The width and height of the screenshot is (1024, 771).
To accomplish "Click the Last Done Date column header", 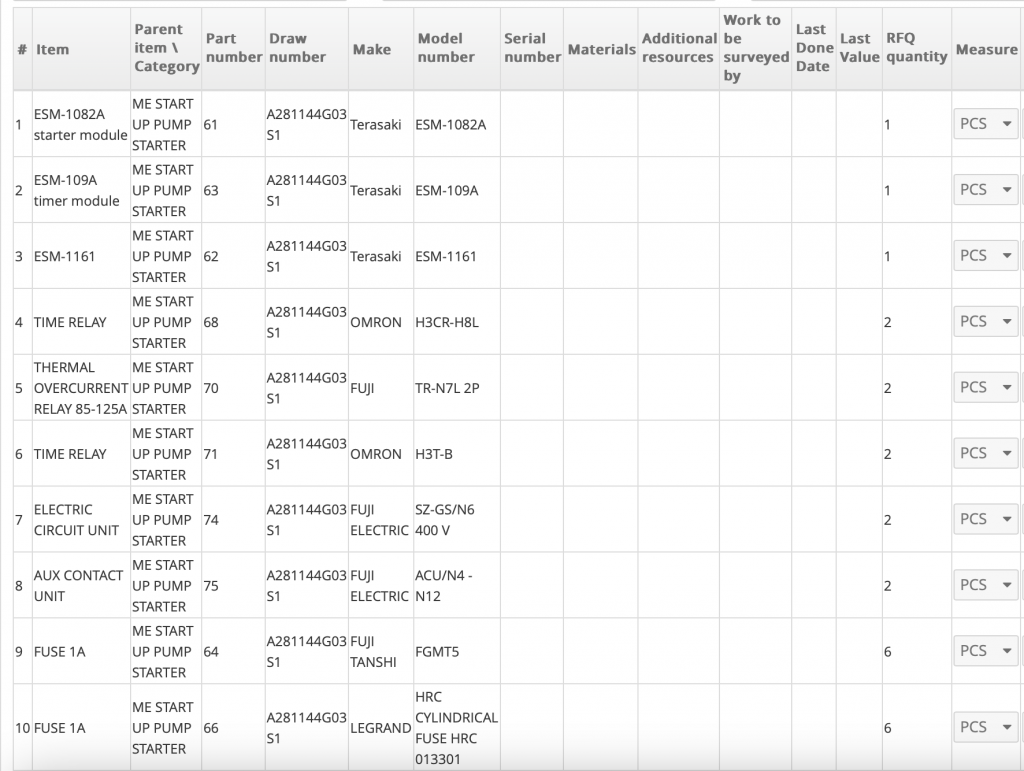I will tap(814, 48).
